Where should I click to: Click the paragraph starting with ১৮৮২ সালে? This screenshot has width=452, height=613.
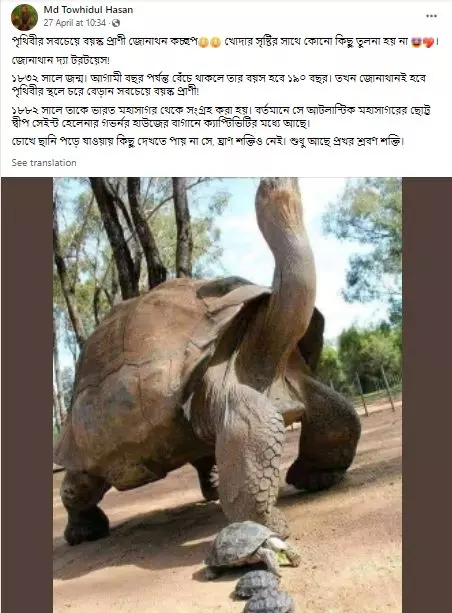point(221,117)
